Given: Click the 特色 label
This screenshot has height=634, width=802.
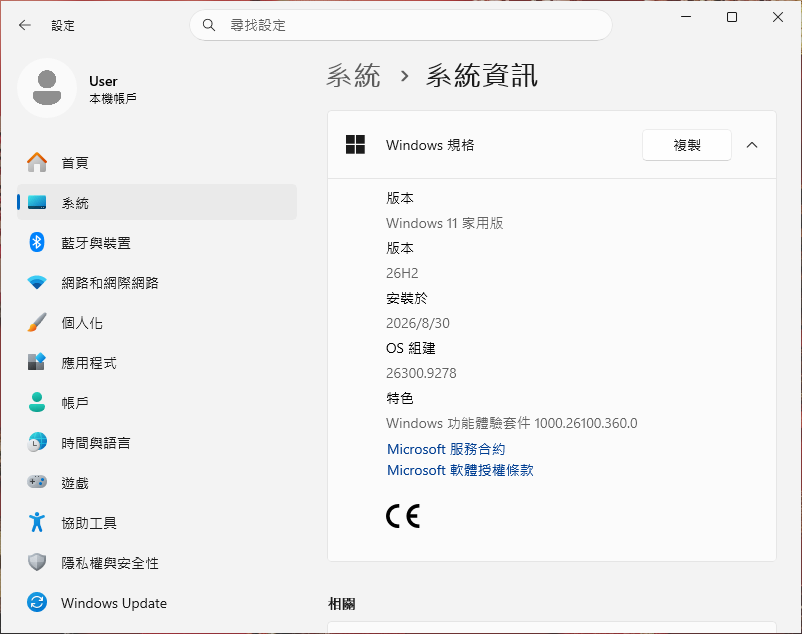Looking at the screenshot, I should coord(400,398).
